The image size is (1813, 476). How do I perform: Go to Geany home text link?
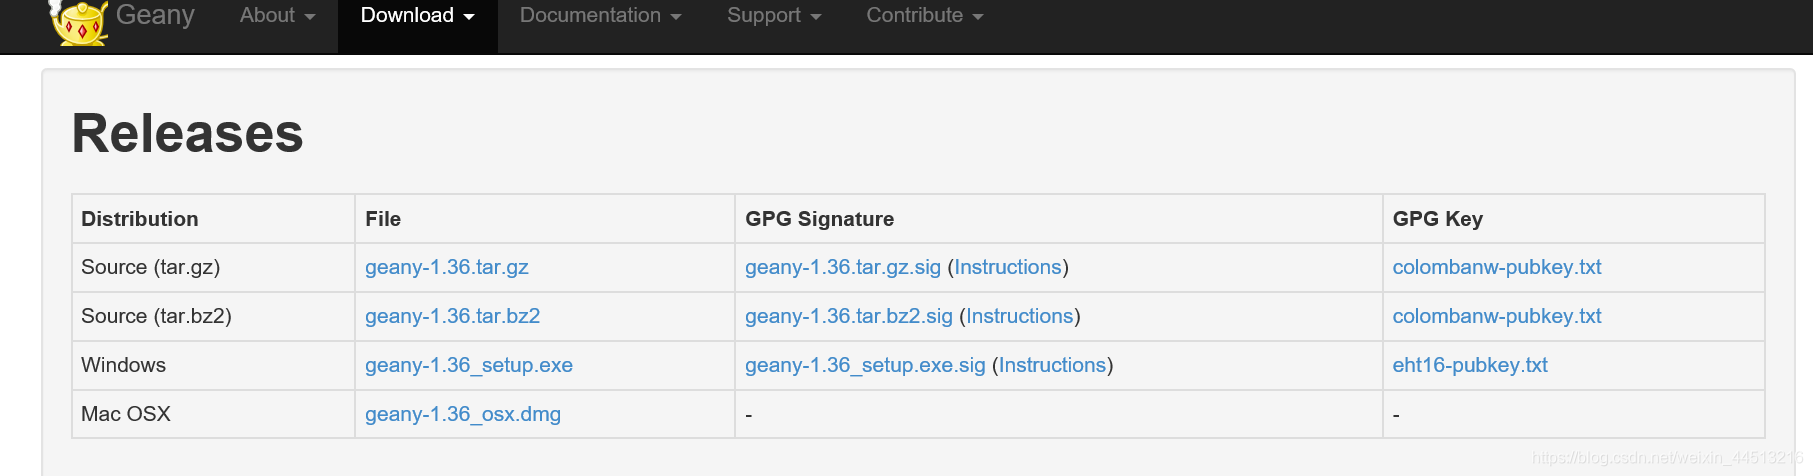point(155,15)
